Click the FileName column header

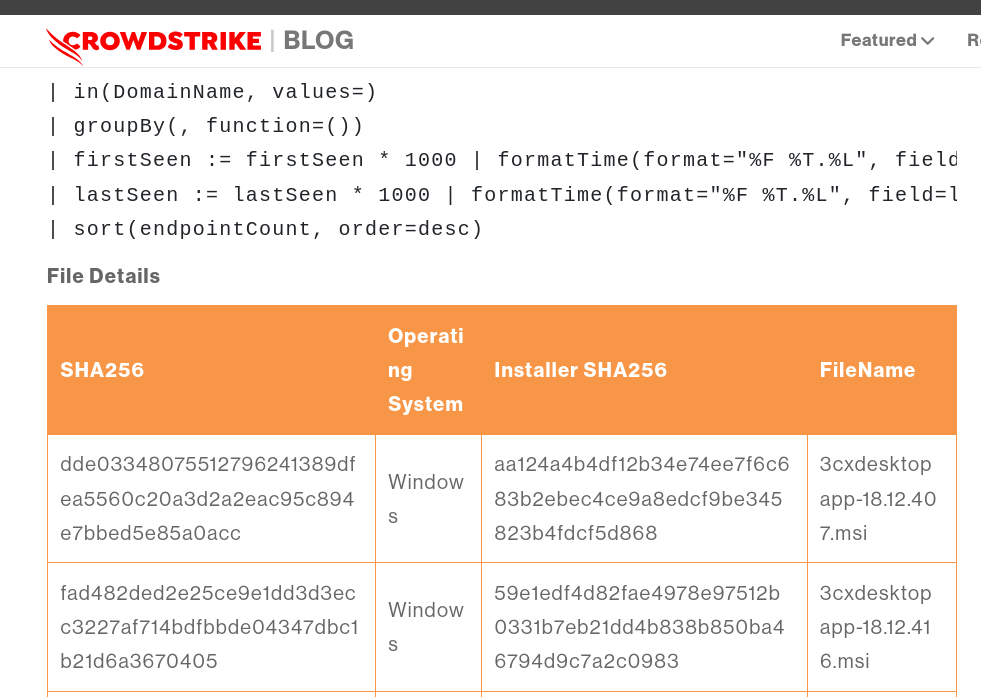pos(867,370)
